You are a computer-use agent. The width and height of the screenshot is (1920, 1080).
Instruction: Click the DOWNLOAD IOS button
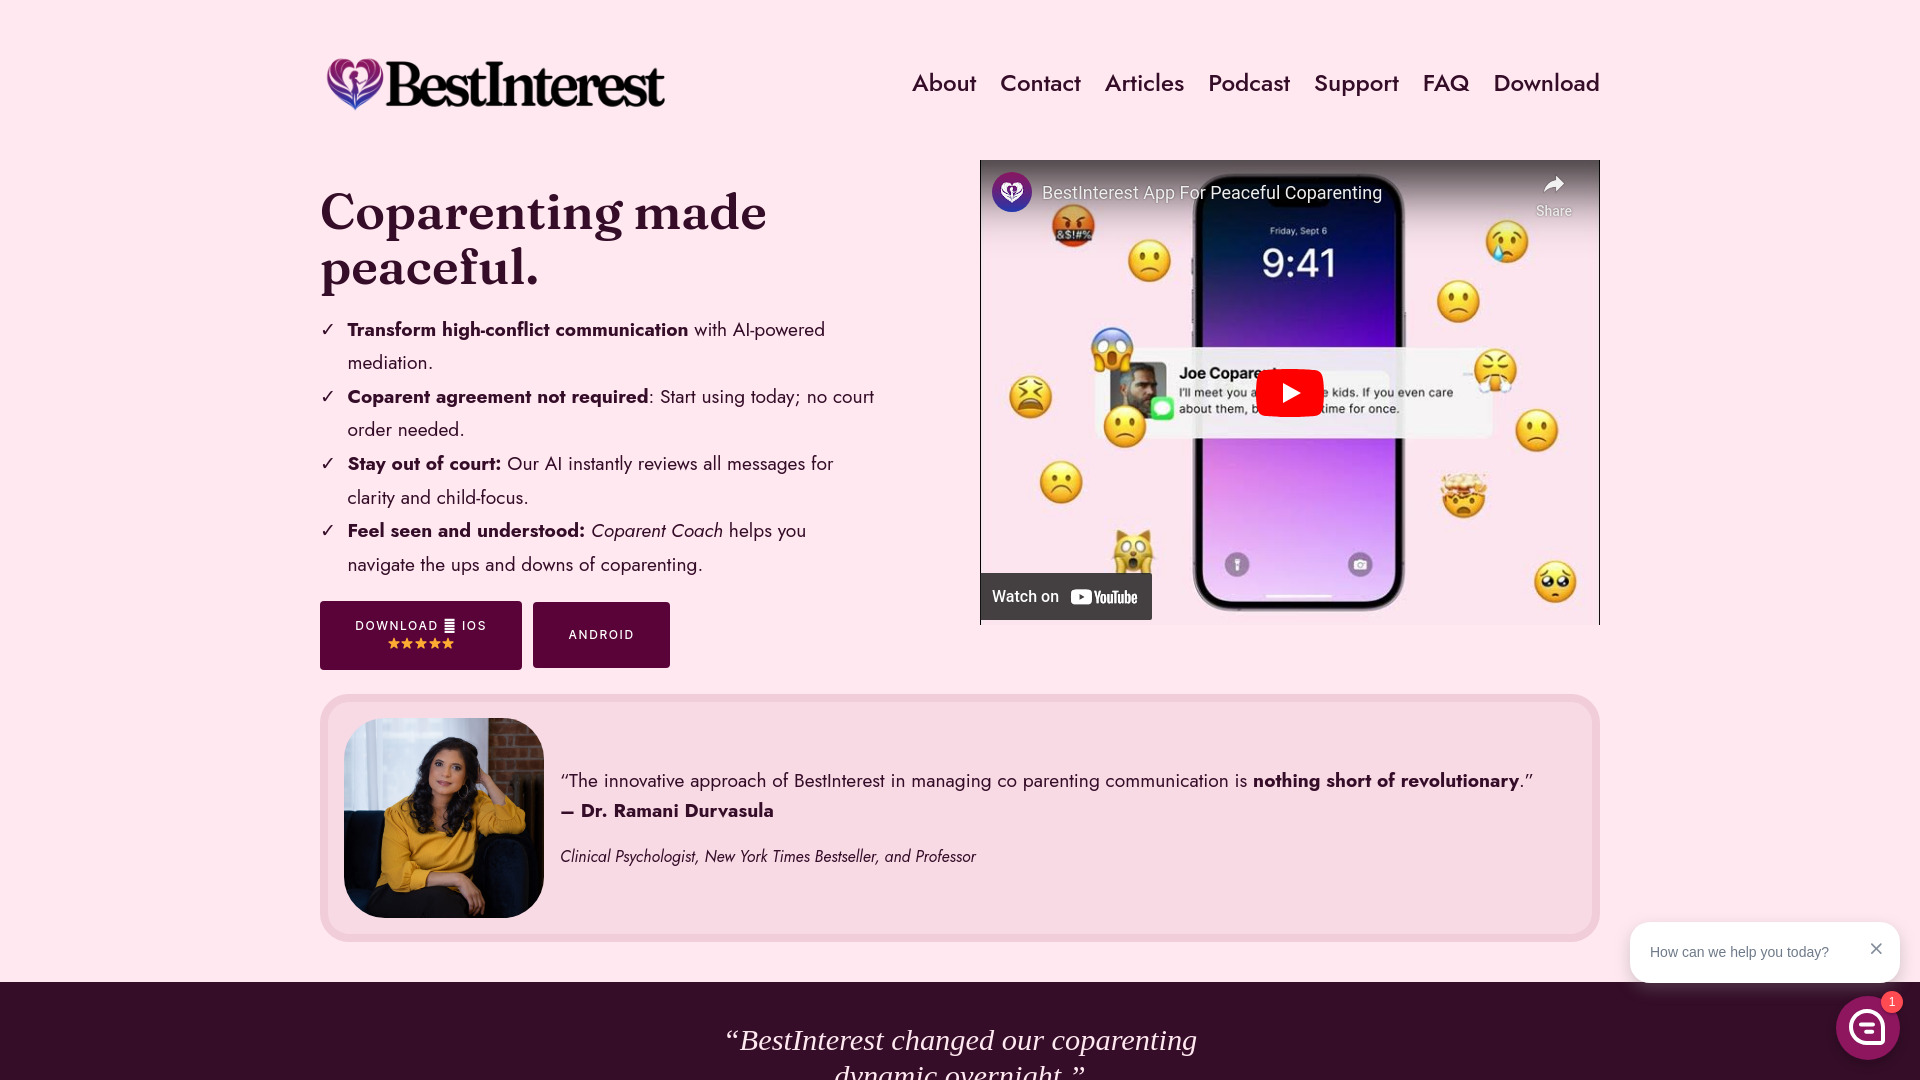pos(421,634)
